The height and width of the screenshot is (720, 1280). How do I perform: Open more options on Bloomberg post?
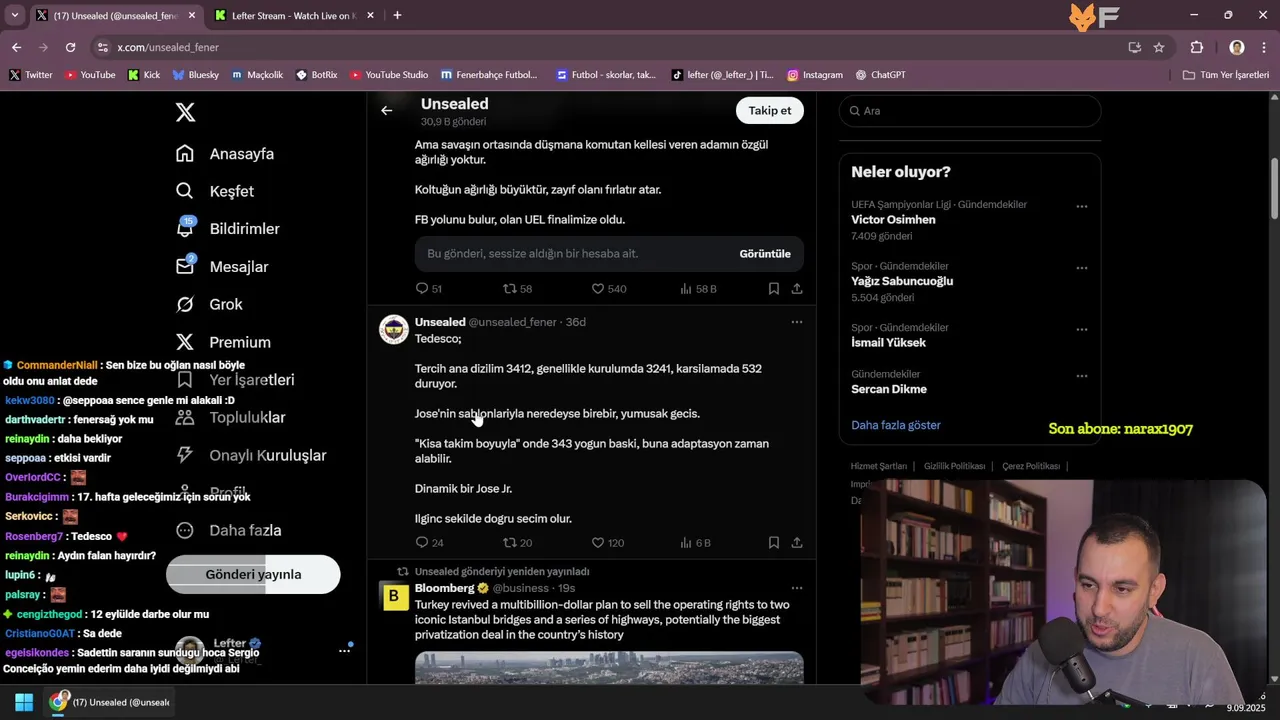tap(797, 588)
